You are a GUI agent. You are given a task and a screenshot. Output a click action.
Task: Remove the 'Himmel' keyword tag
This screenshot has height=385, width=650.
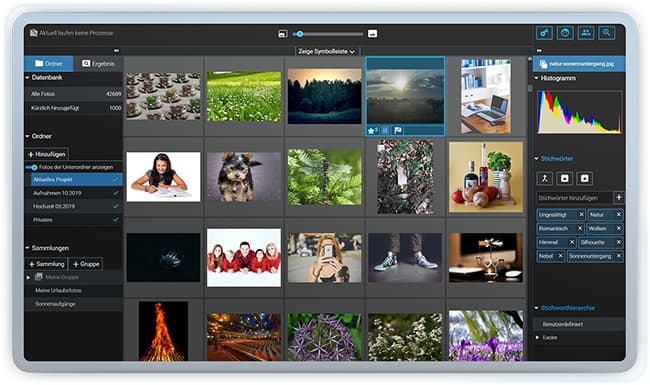pos(572,242)
